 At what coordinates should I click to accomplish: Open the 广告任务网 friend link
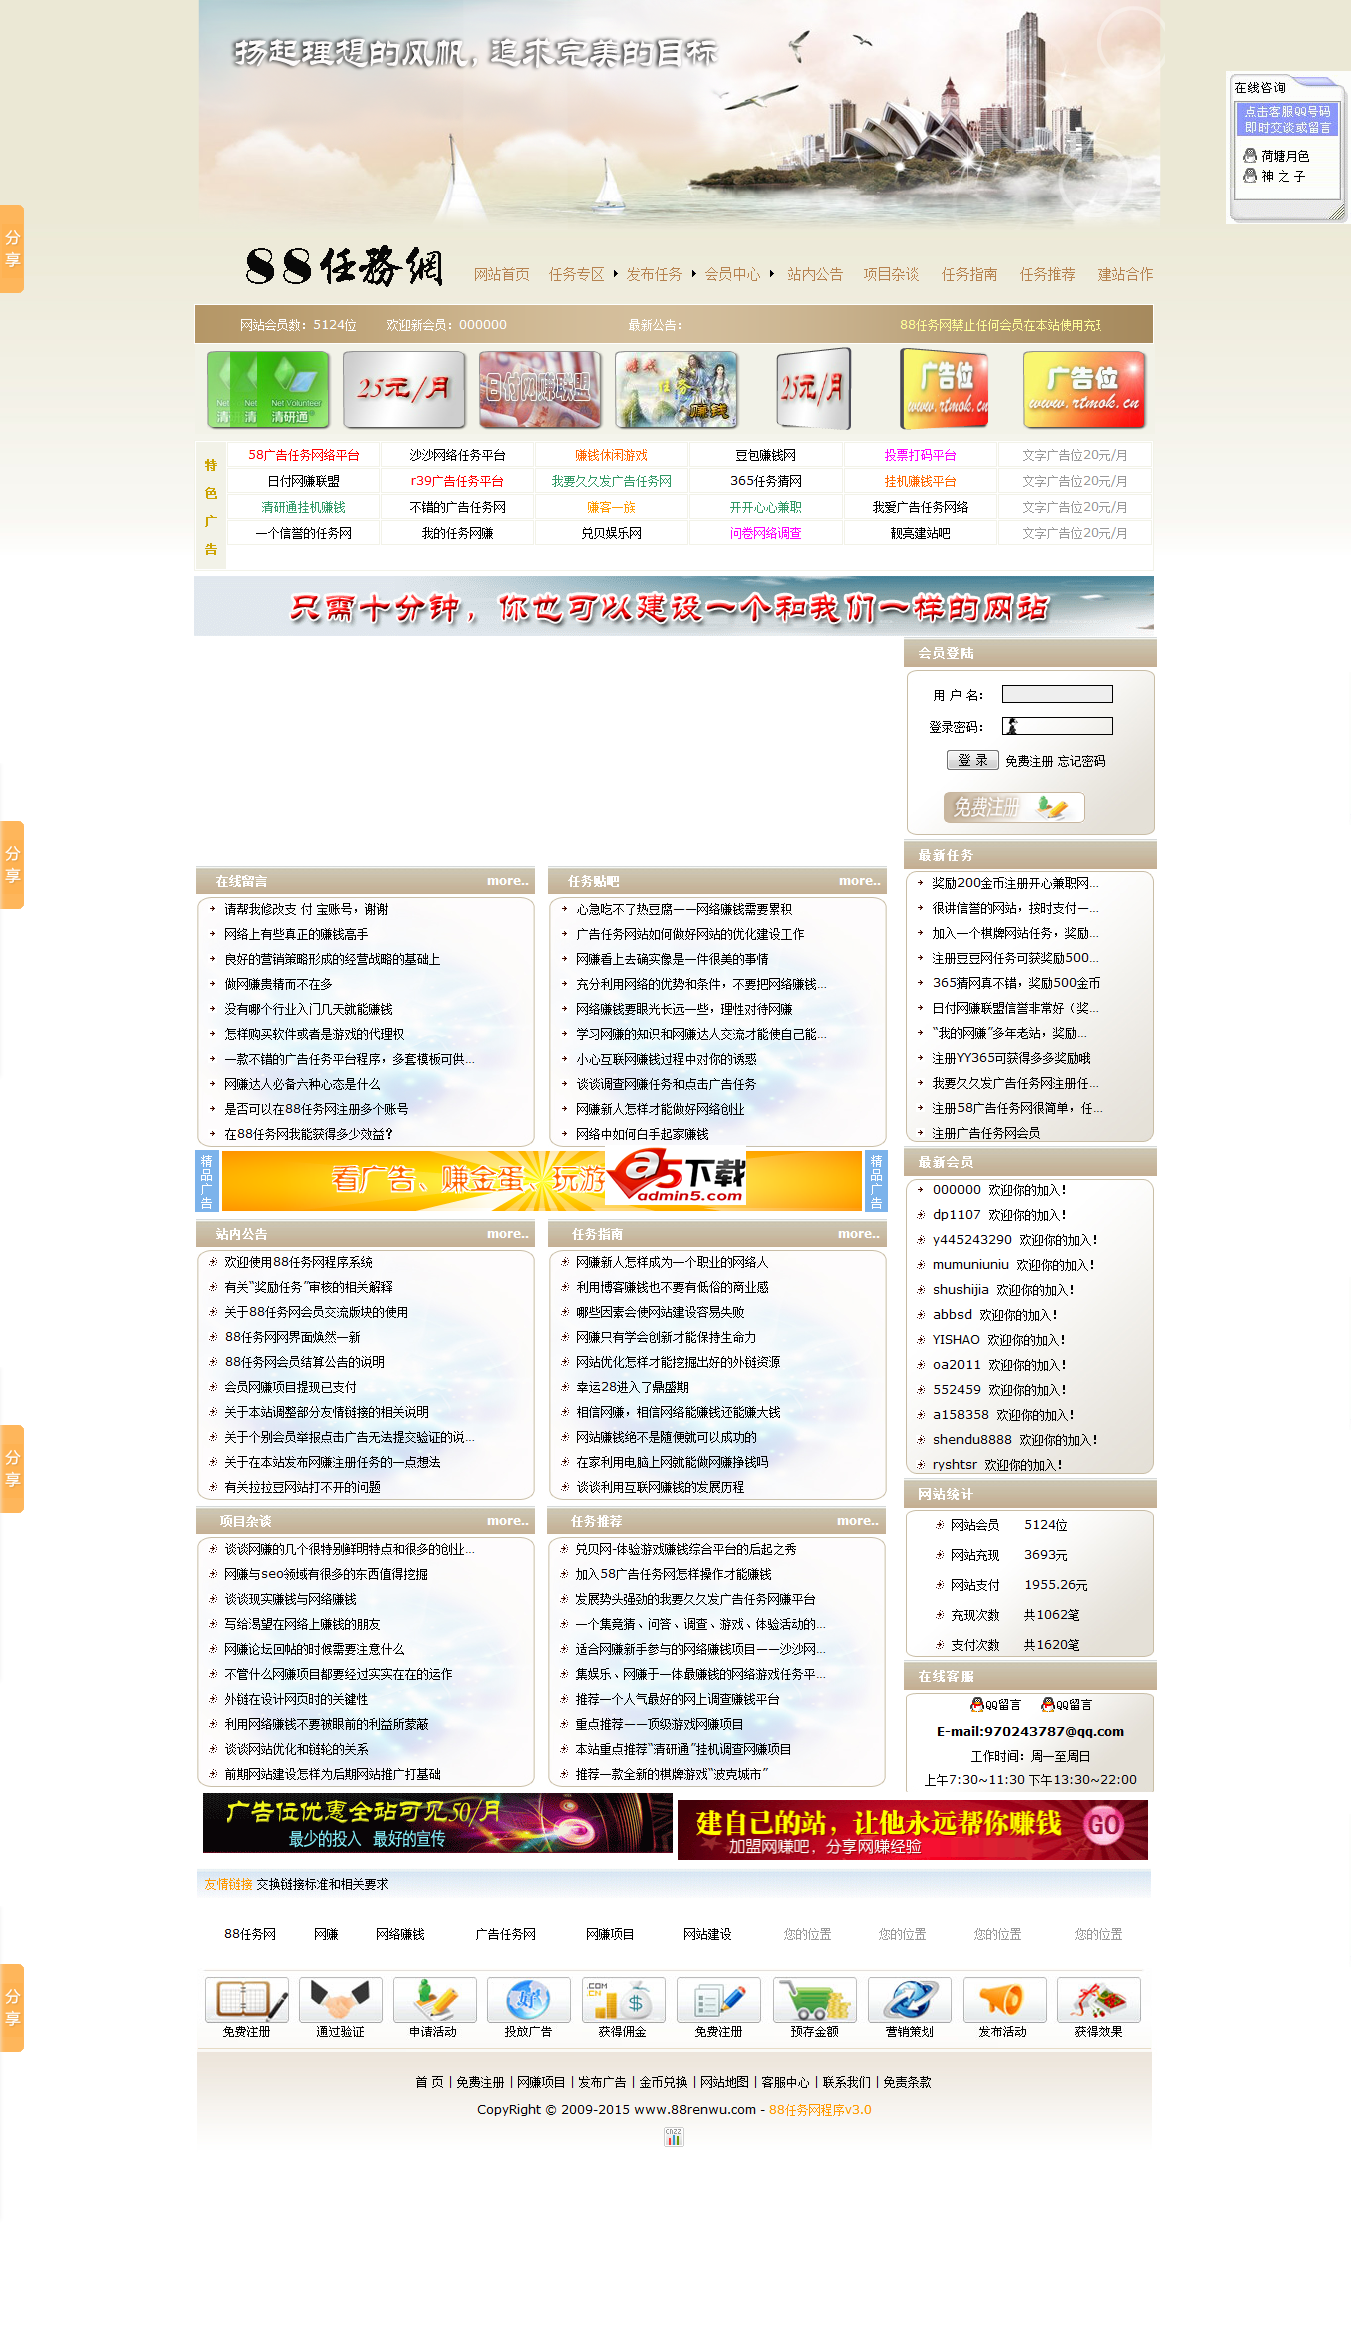(505, 1934)
